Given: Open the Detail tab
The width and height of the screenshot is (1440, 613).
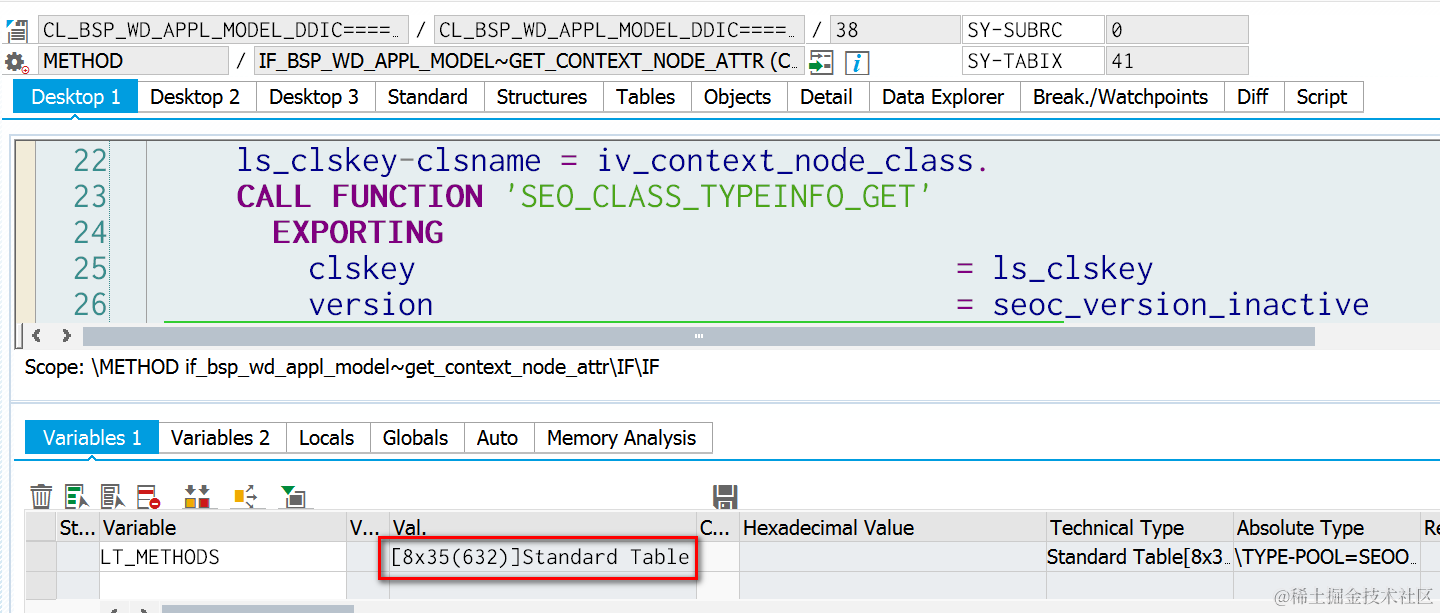Looking at the screenshot, I should [x=827, y=97].
